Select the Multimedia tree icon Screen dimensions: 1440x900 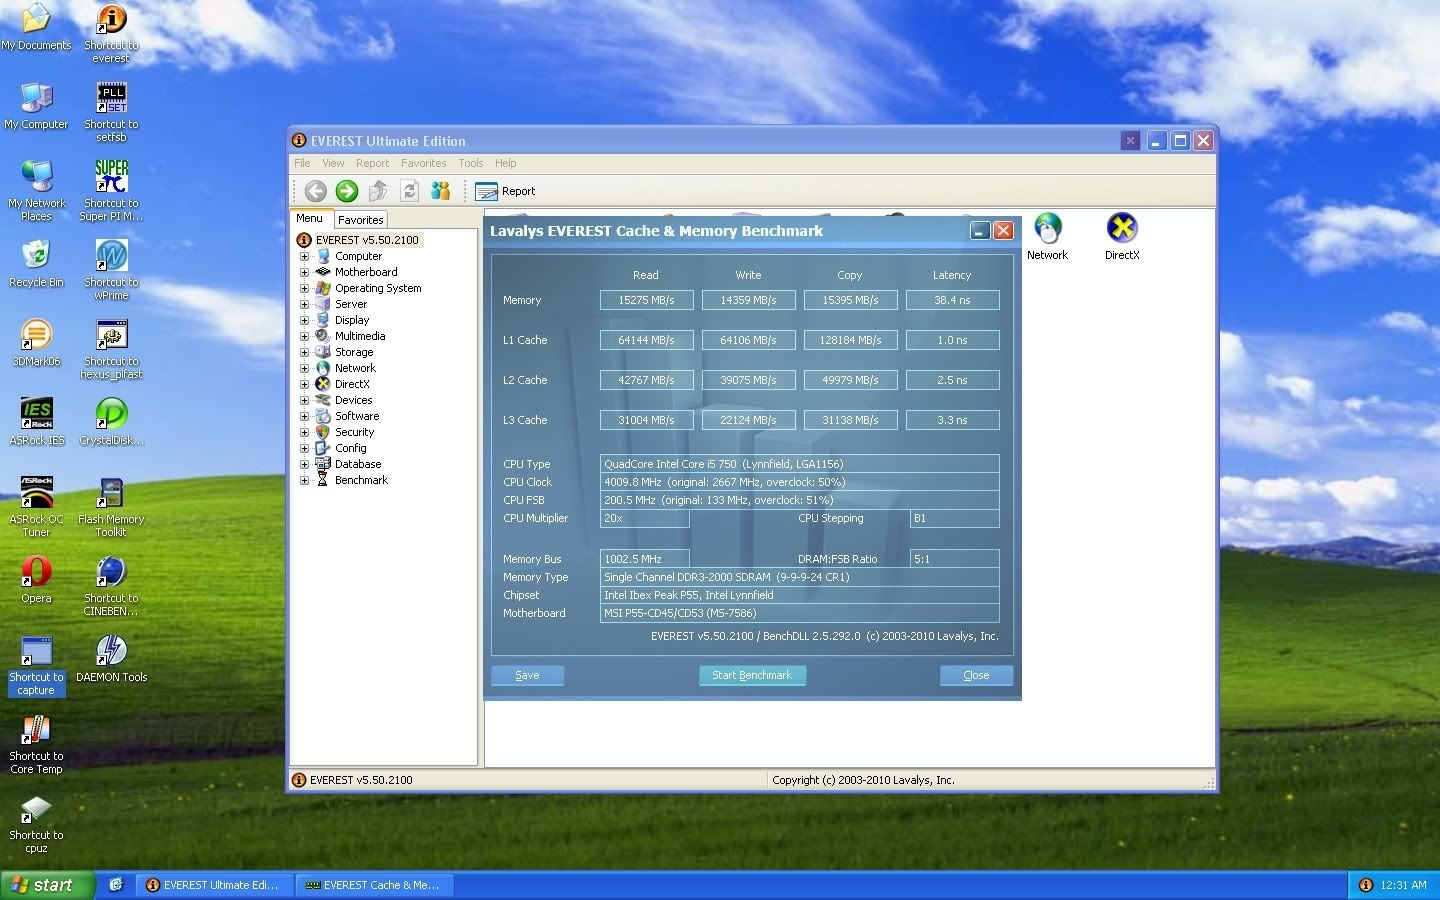tap(323, 336)
